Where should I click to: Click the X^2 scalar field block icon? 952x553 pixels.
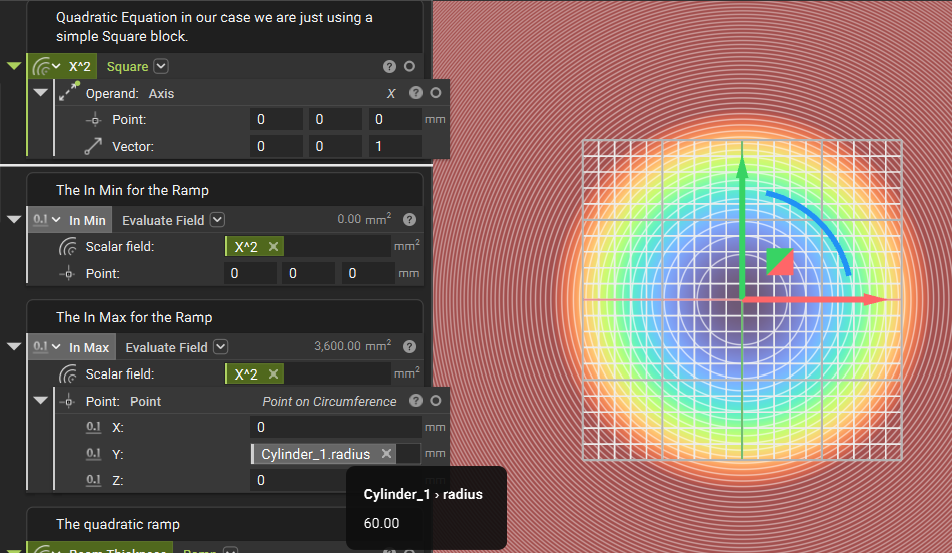40,67
